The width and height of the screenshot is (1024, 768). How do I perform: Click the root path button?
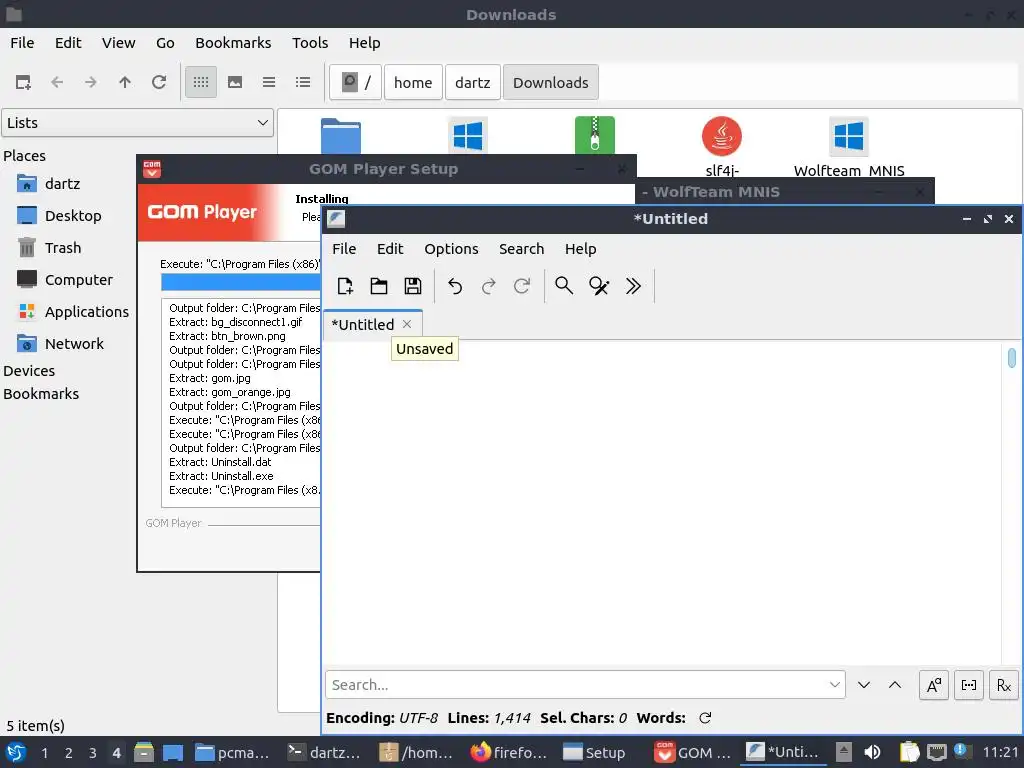point(356,82)
